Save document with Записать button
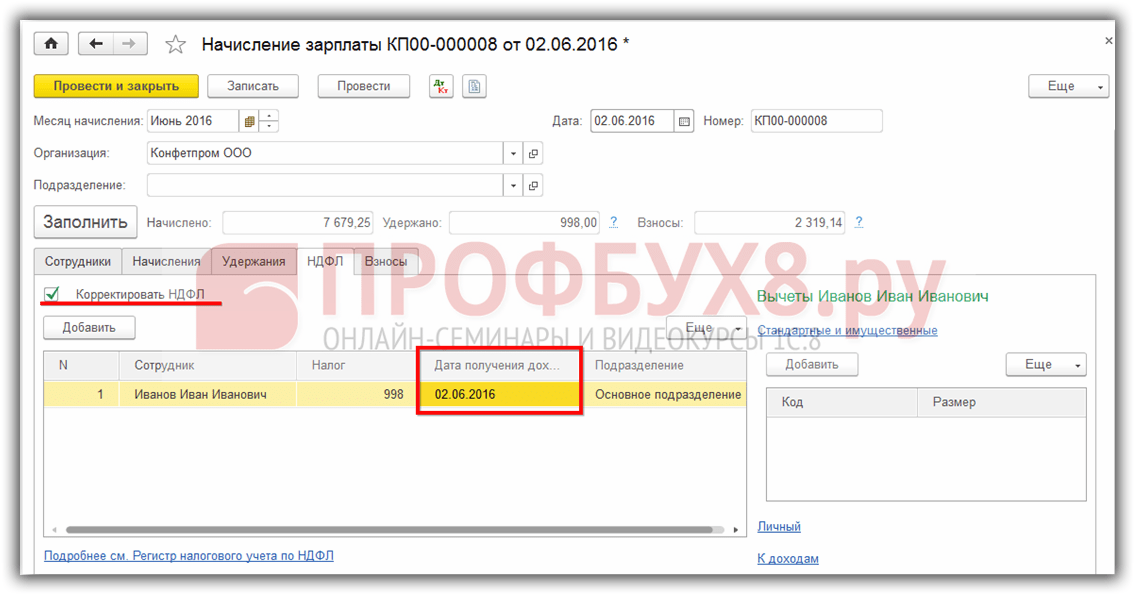Screen dimensions: 1135x595 pos(253,86)
